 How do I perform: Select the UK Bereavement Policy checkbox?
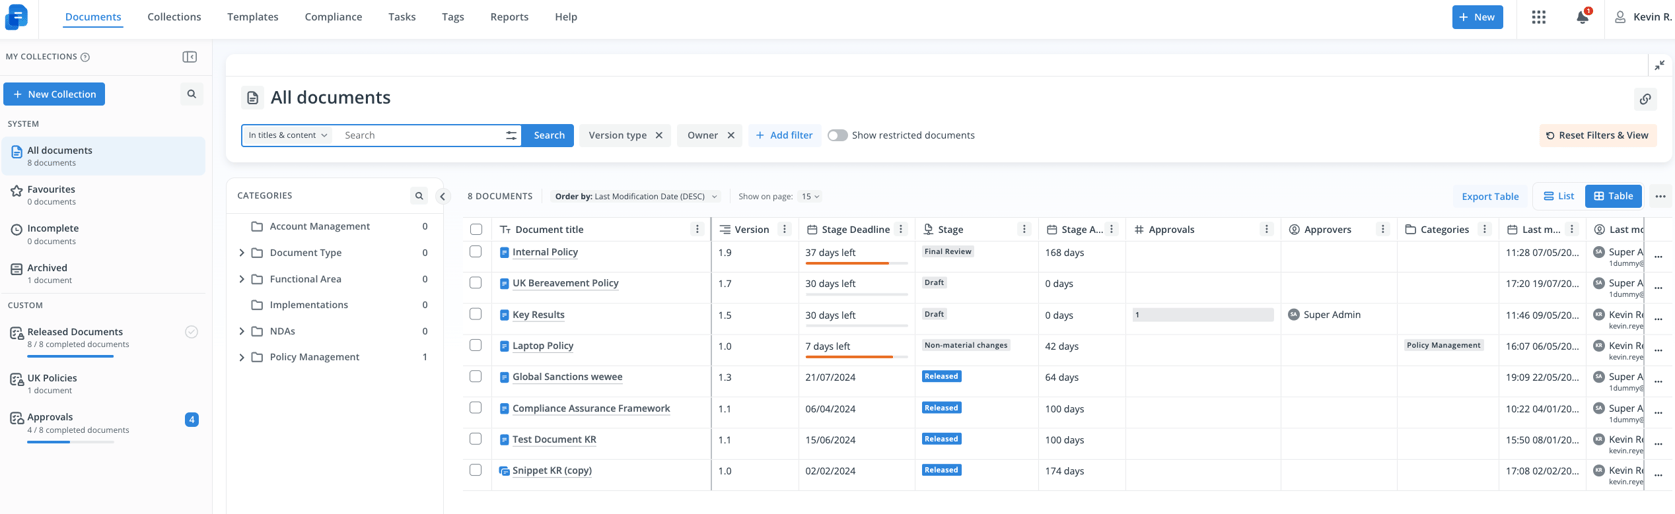click(x=476, y=283)
